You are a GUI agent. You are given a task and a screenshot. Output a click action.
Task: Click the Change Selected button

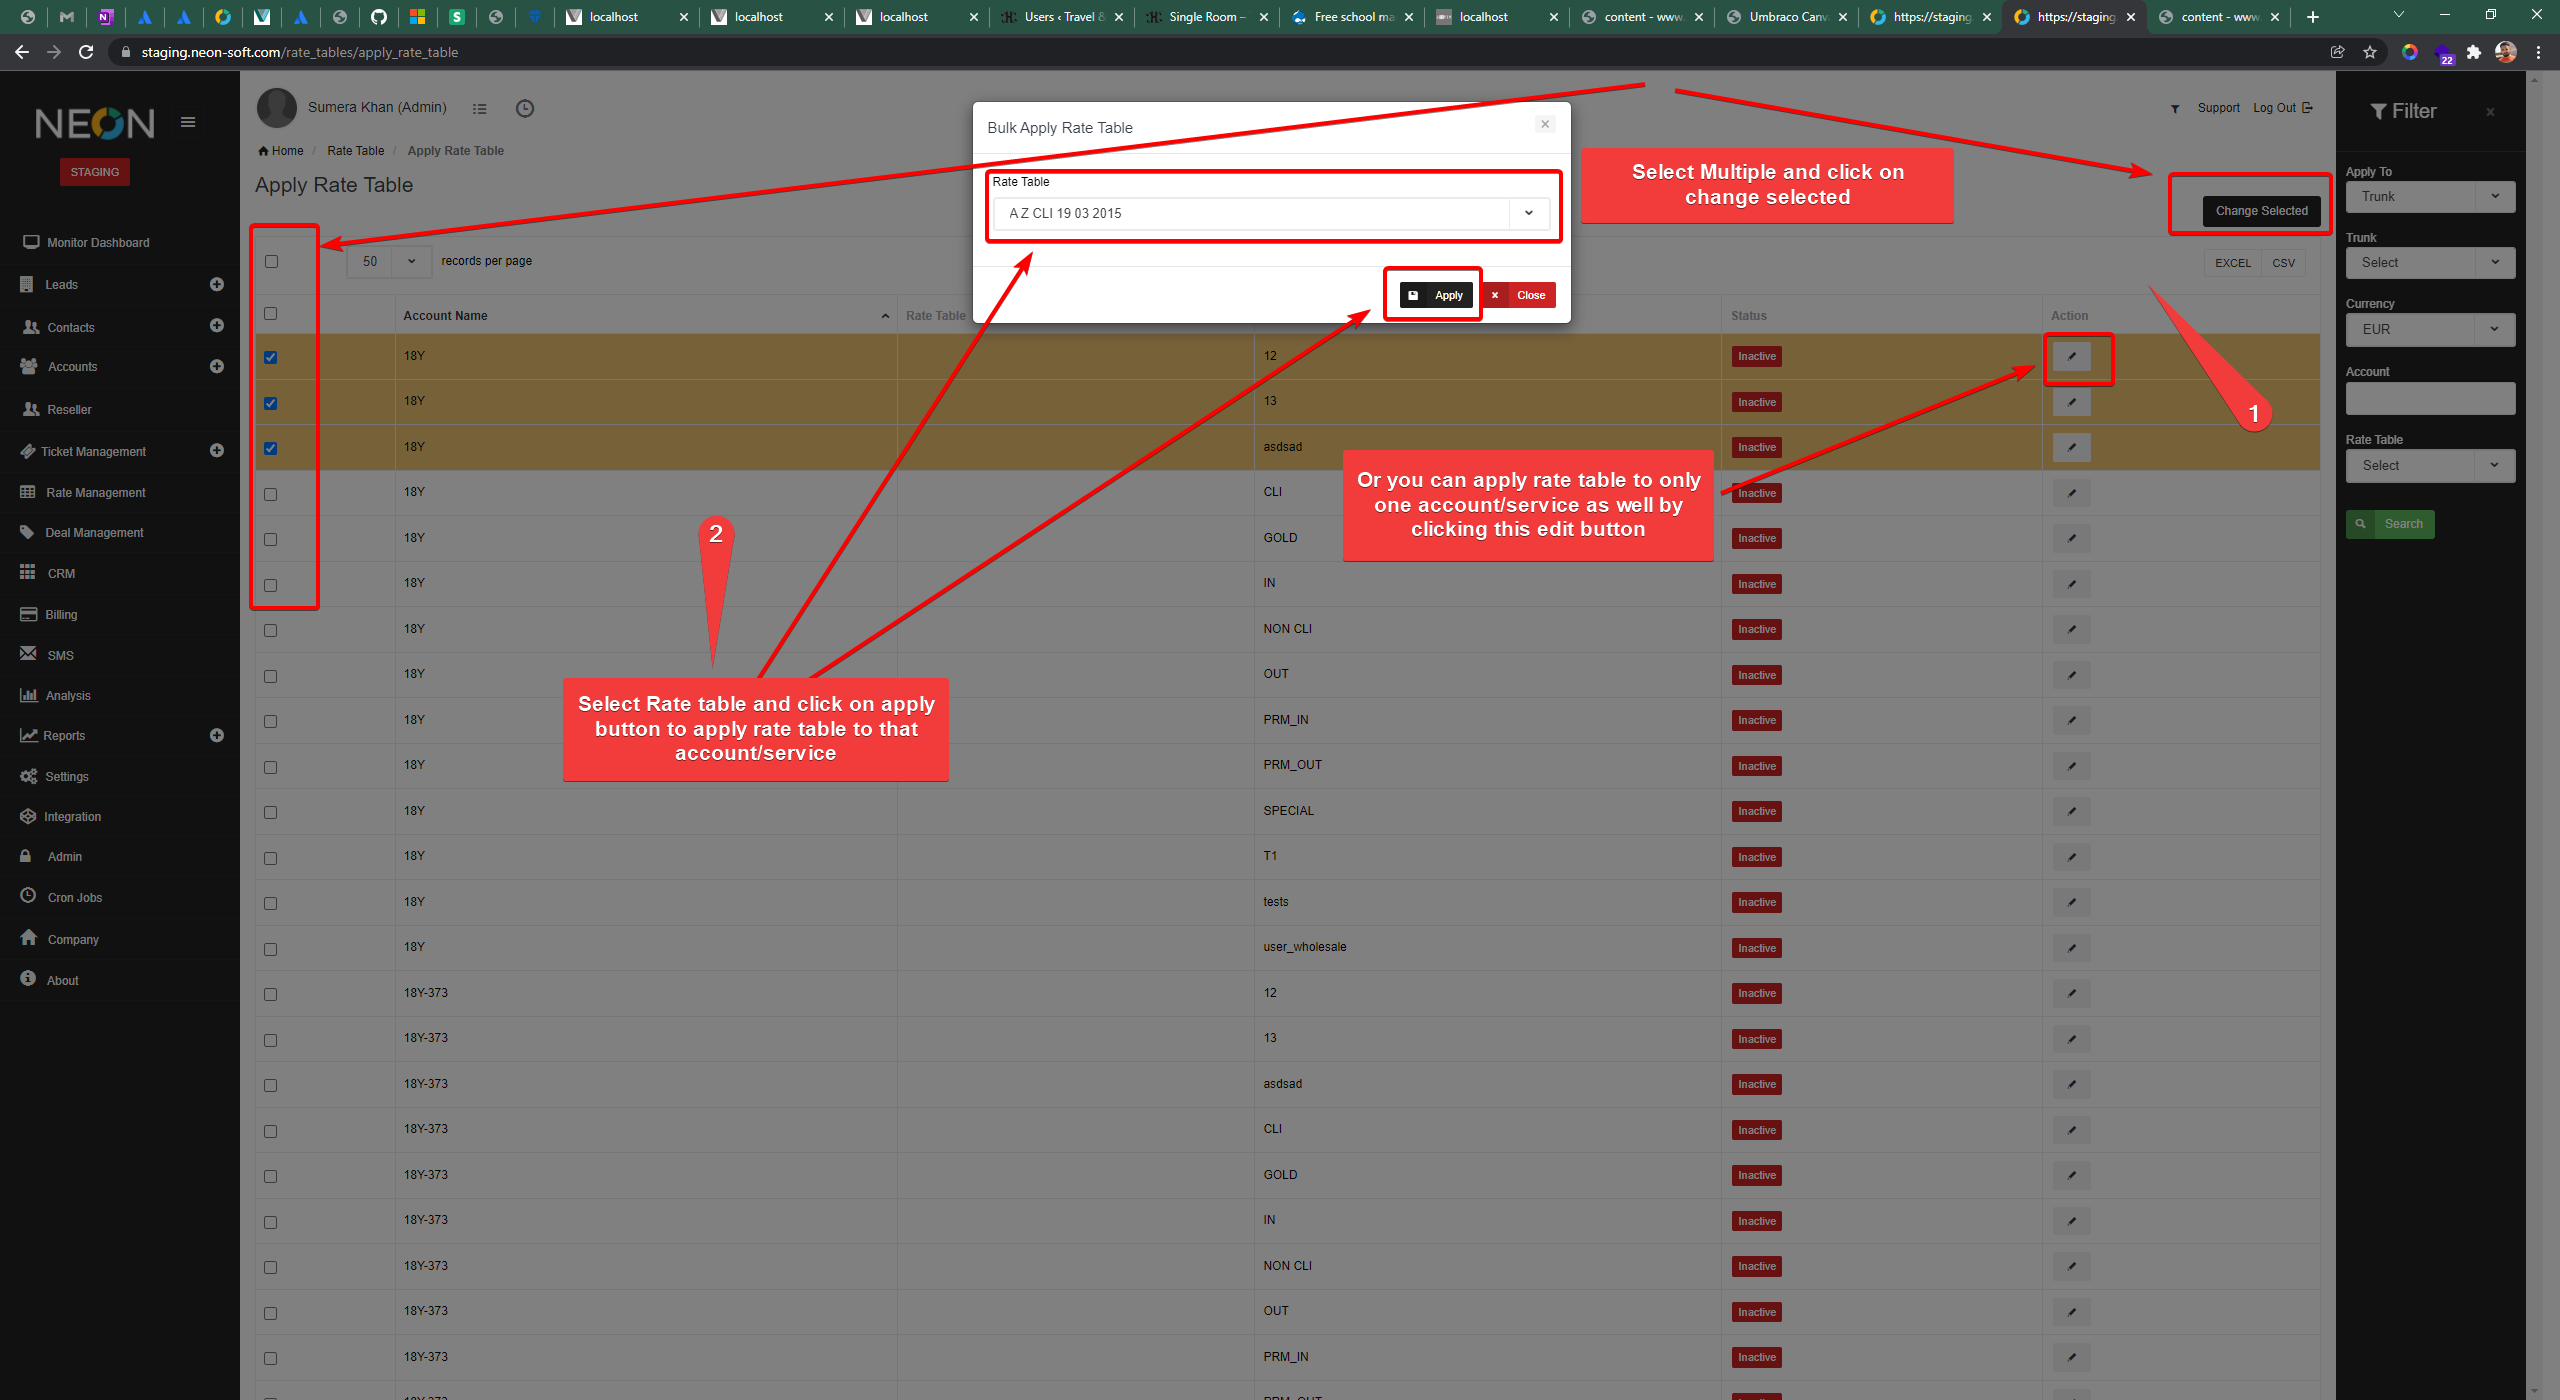coord(2260,211)
